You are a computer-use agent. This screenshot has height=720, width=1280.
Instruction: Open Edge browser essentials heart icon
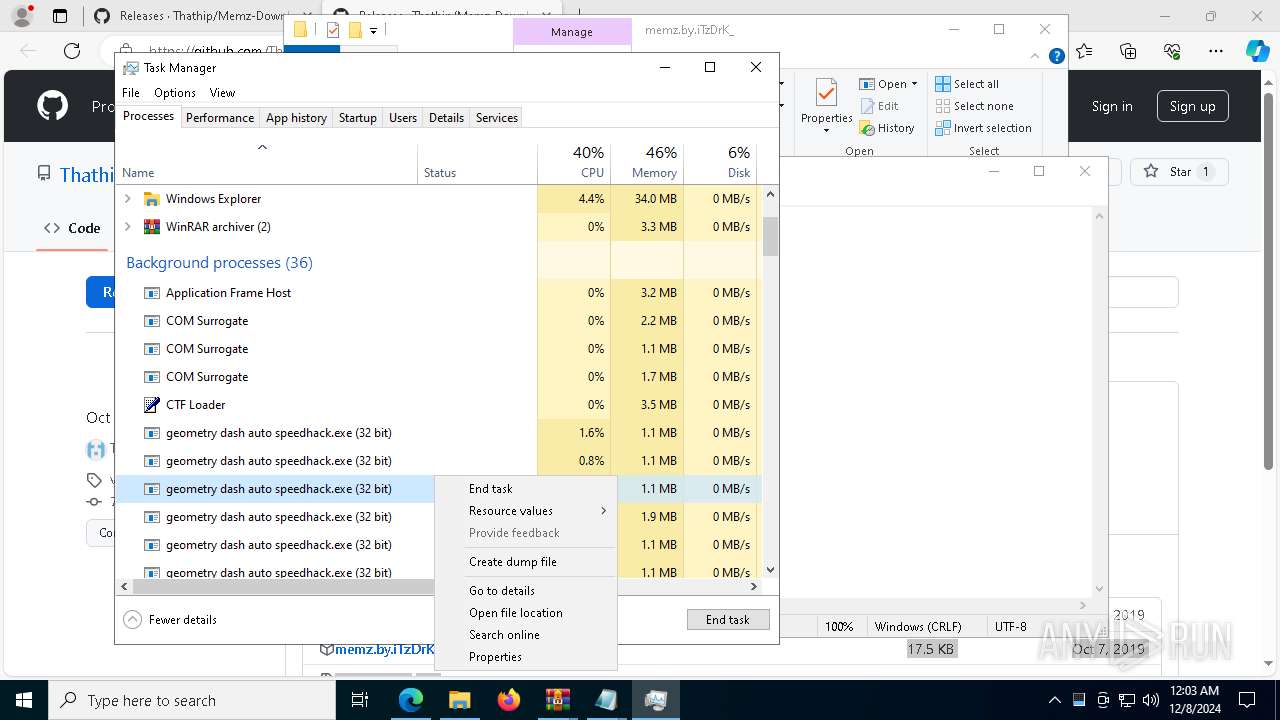click(x=1172, y=51)
